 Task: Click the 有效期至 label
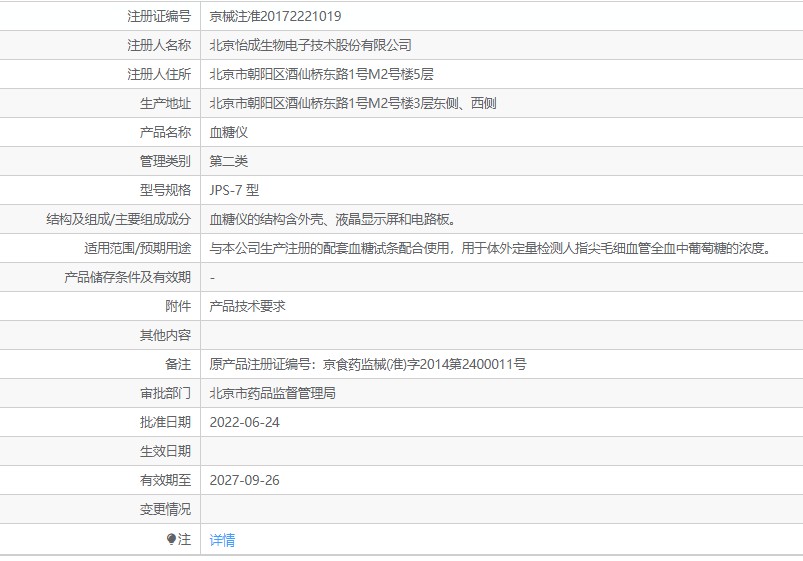[165, 480]
